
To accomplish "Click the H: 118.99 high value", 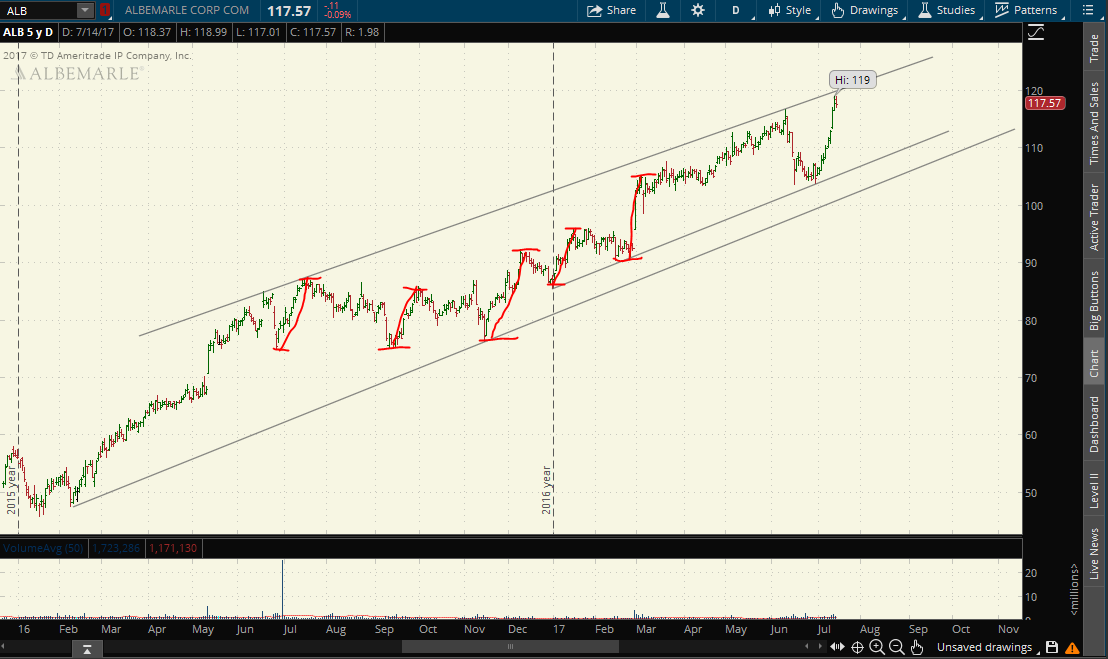I will coord(203,32).
